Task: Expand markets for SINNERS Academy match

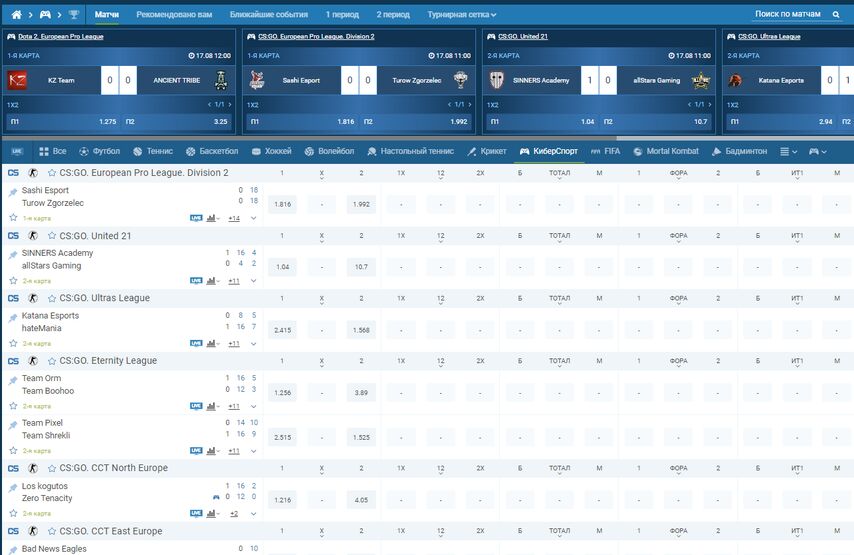Action: click(x=253, y=281)
